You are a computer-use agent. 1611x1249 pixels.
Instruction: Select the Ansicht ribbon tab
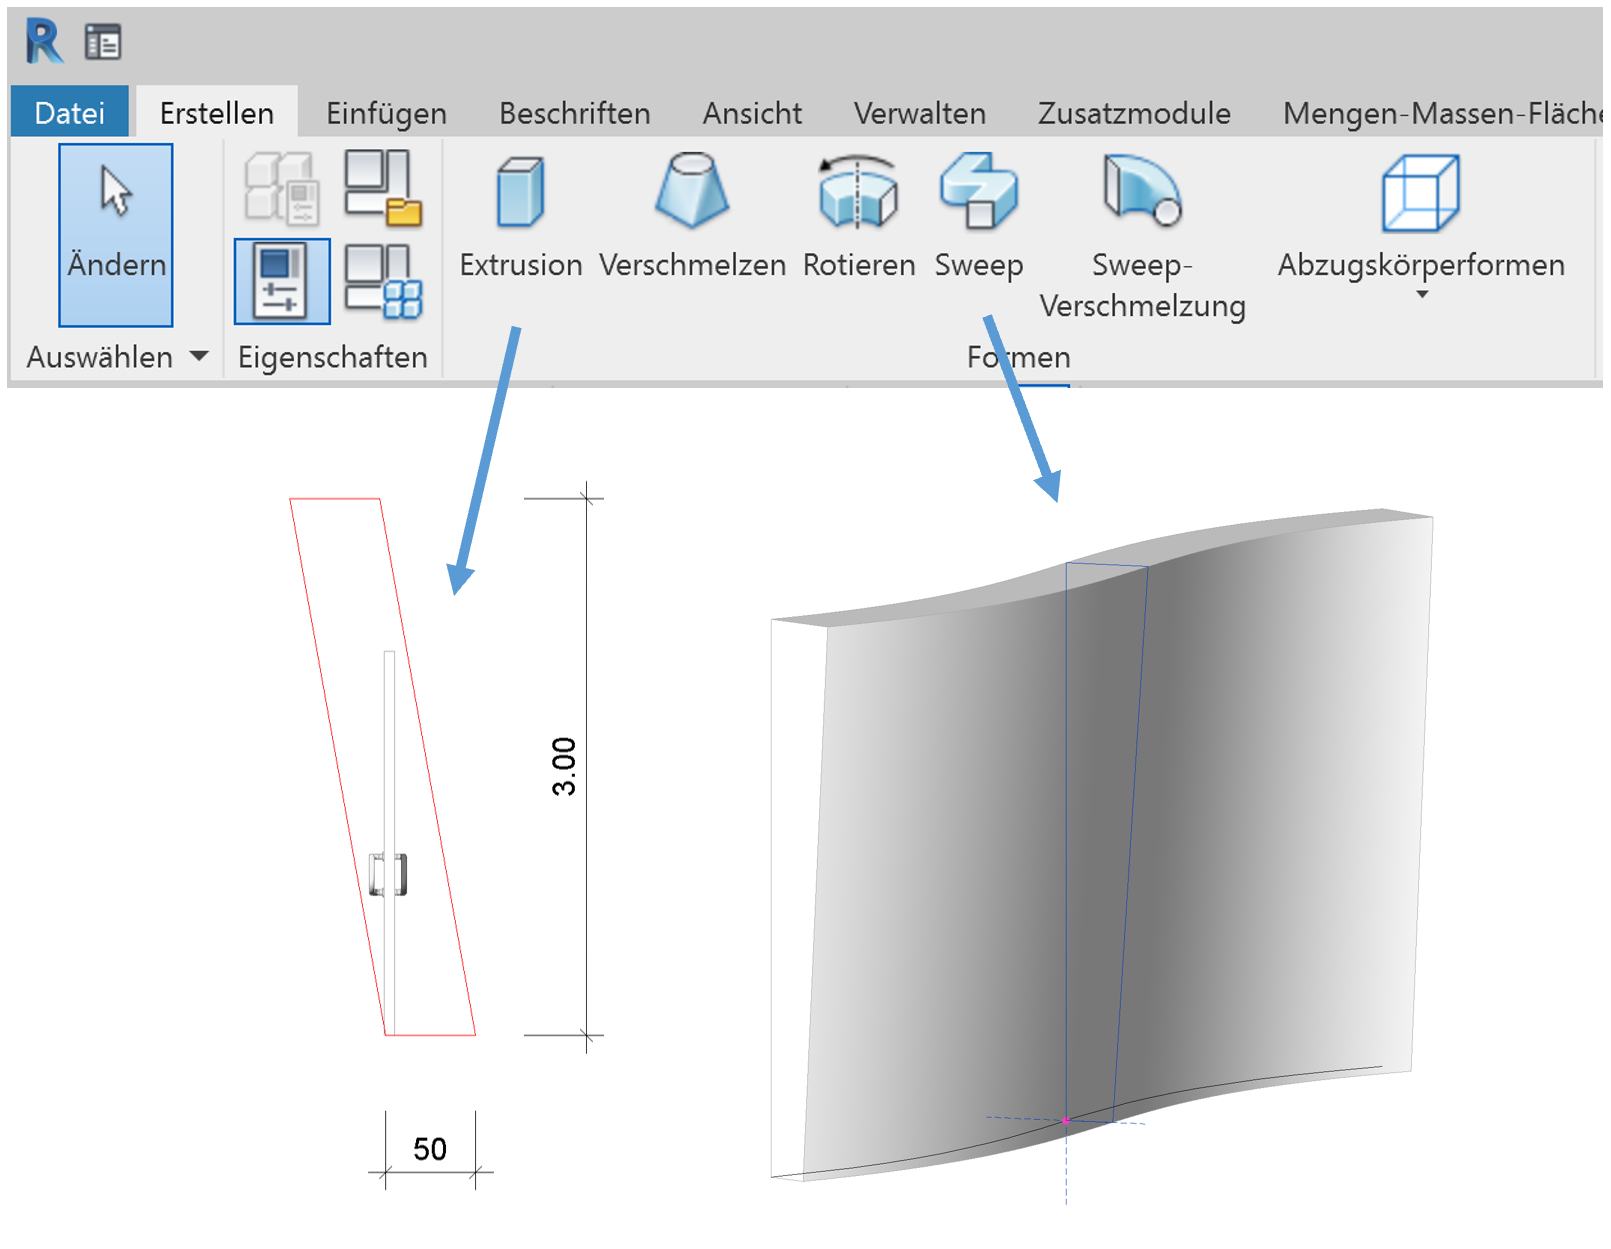click(752, 113)
